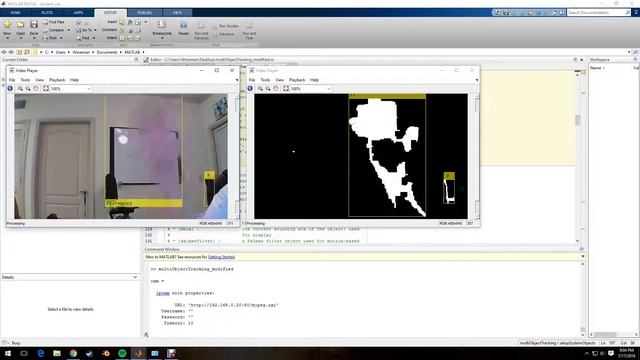Click the MATLAB segment in the address bar
The height and width of the screenshot is (360, 640).
pos(132,52)
